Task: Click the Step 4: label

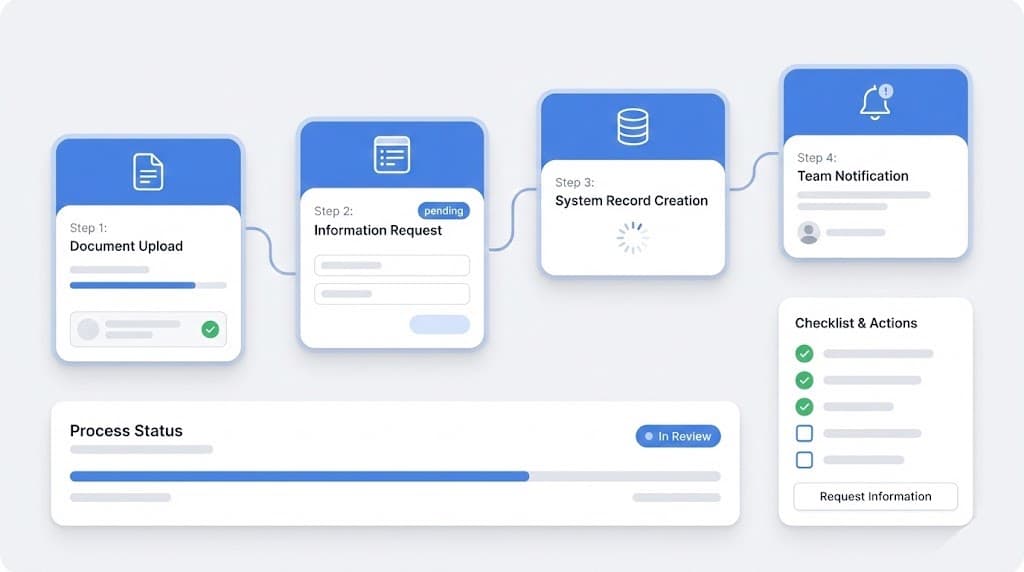Action: click(816, 157)
